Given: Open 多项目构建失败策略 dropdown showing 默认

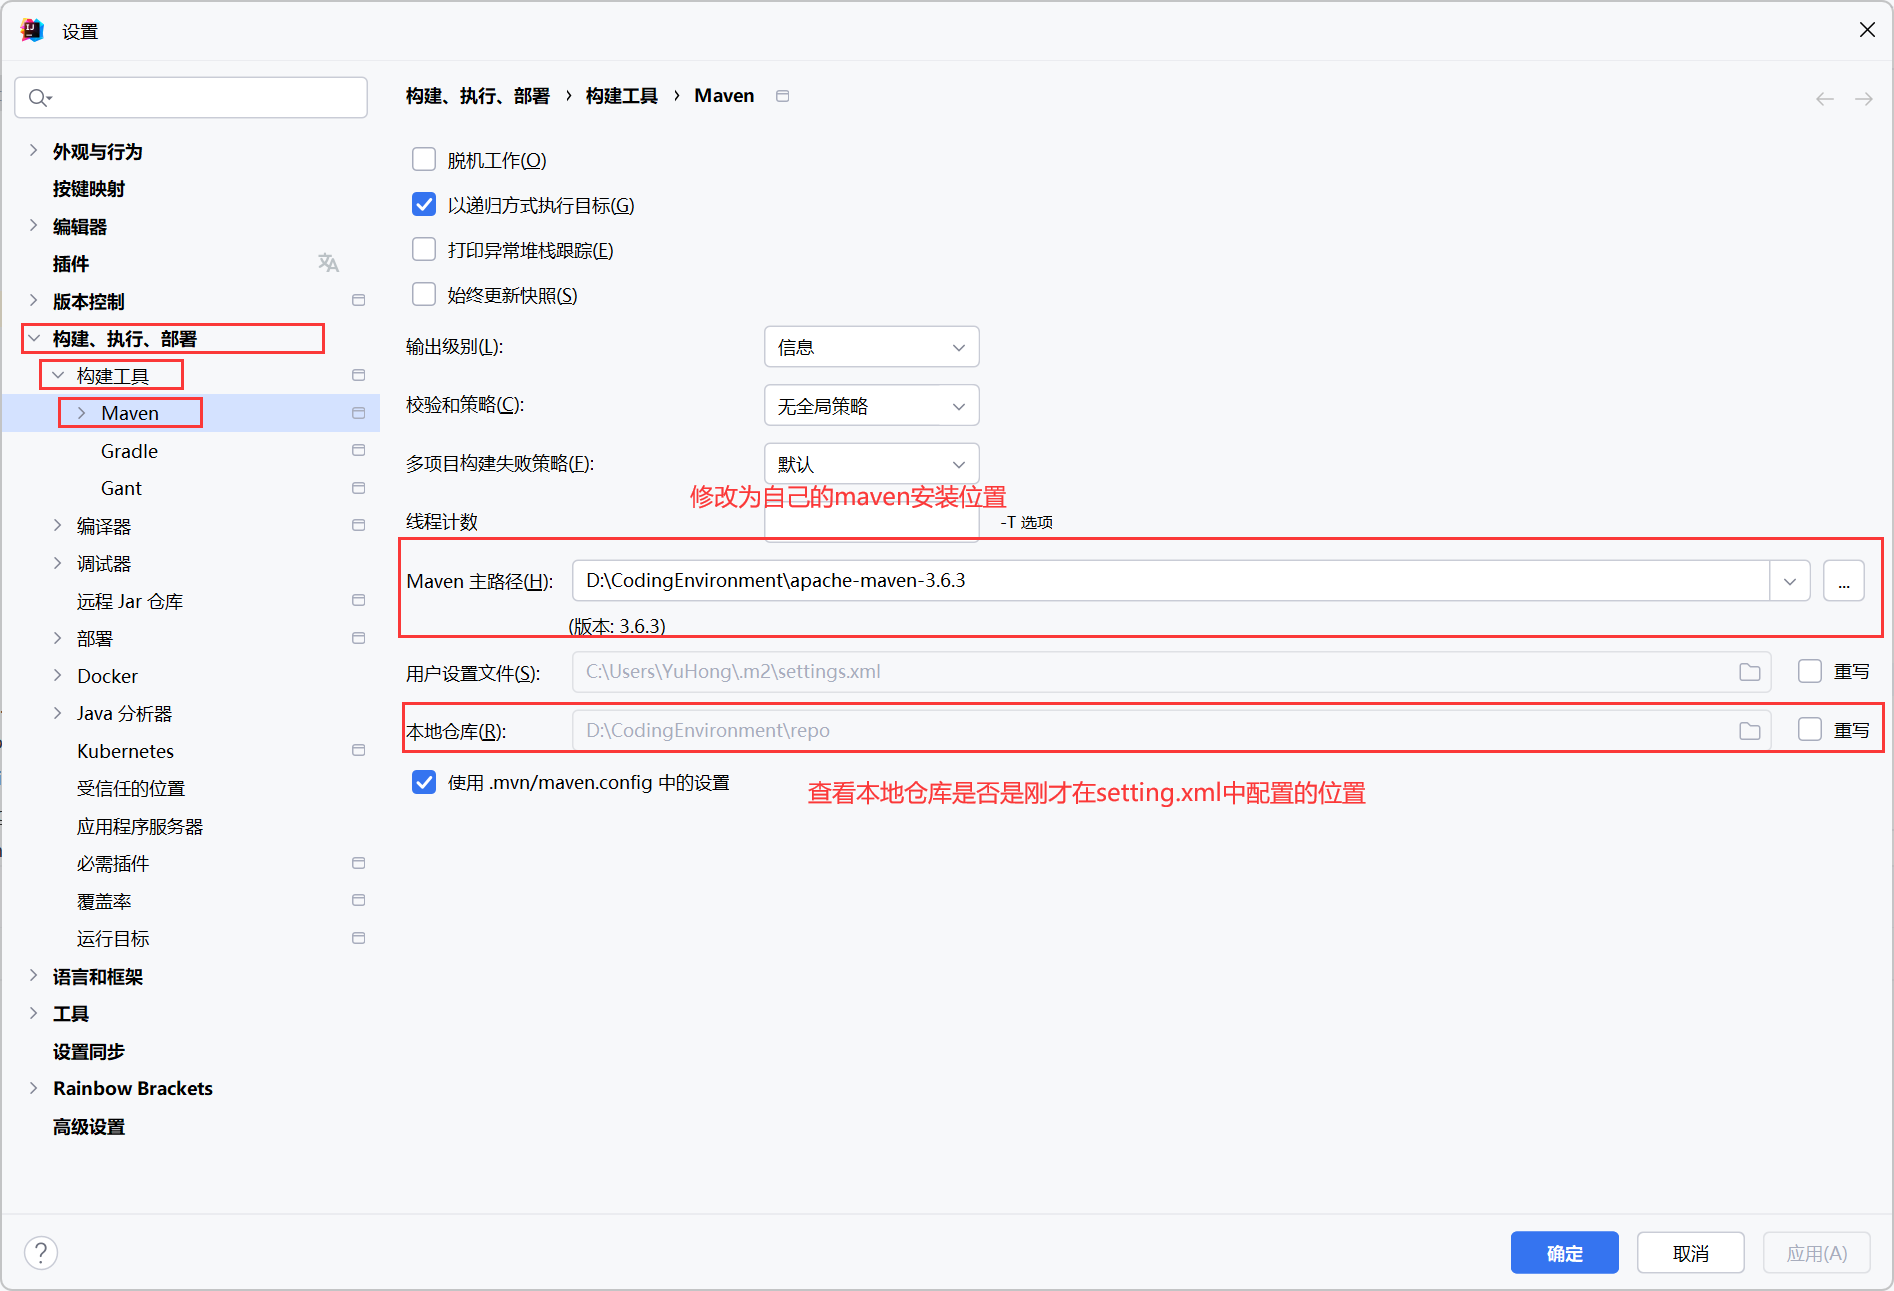Looking at the screenshot, I should coord(871,464).
